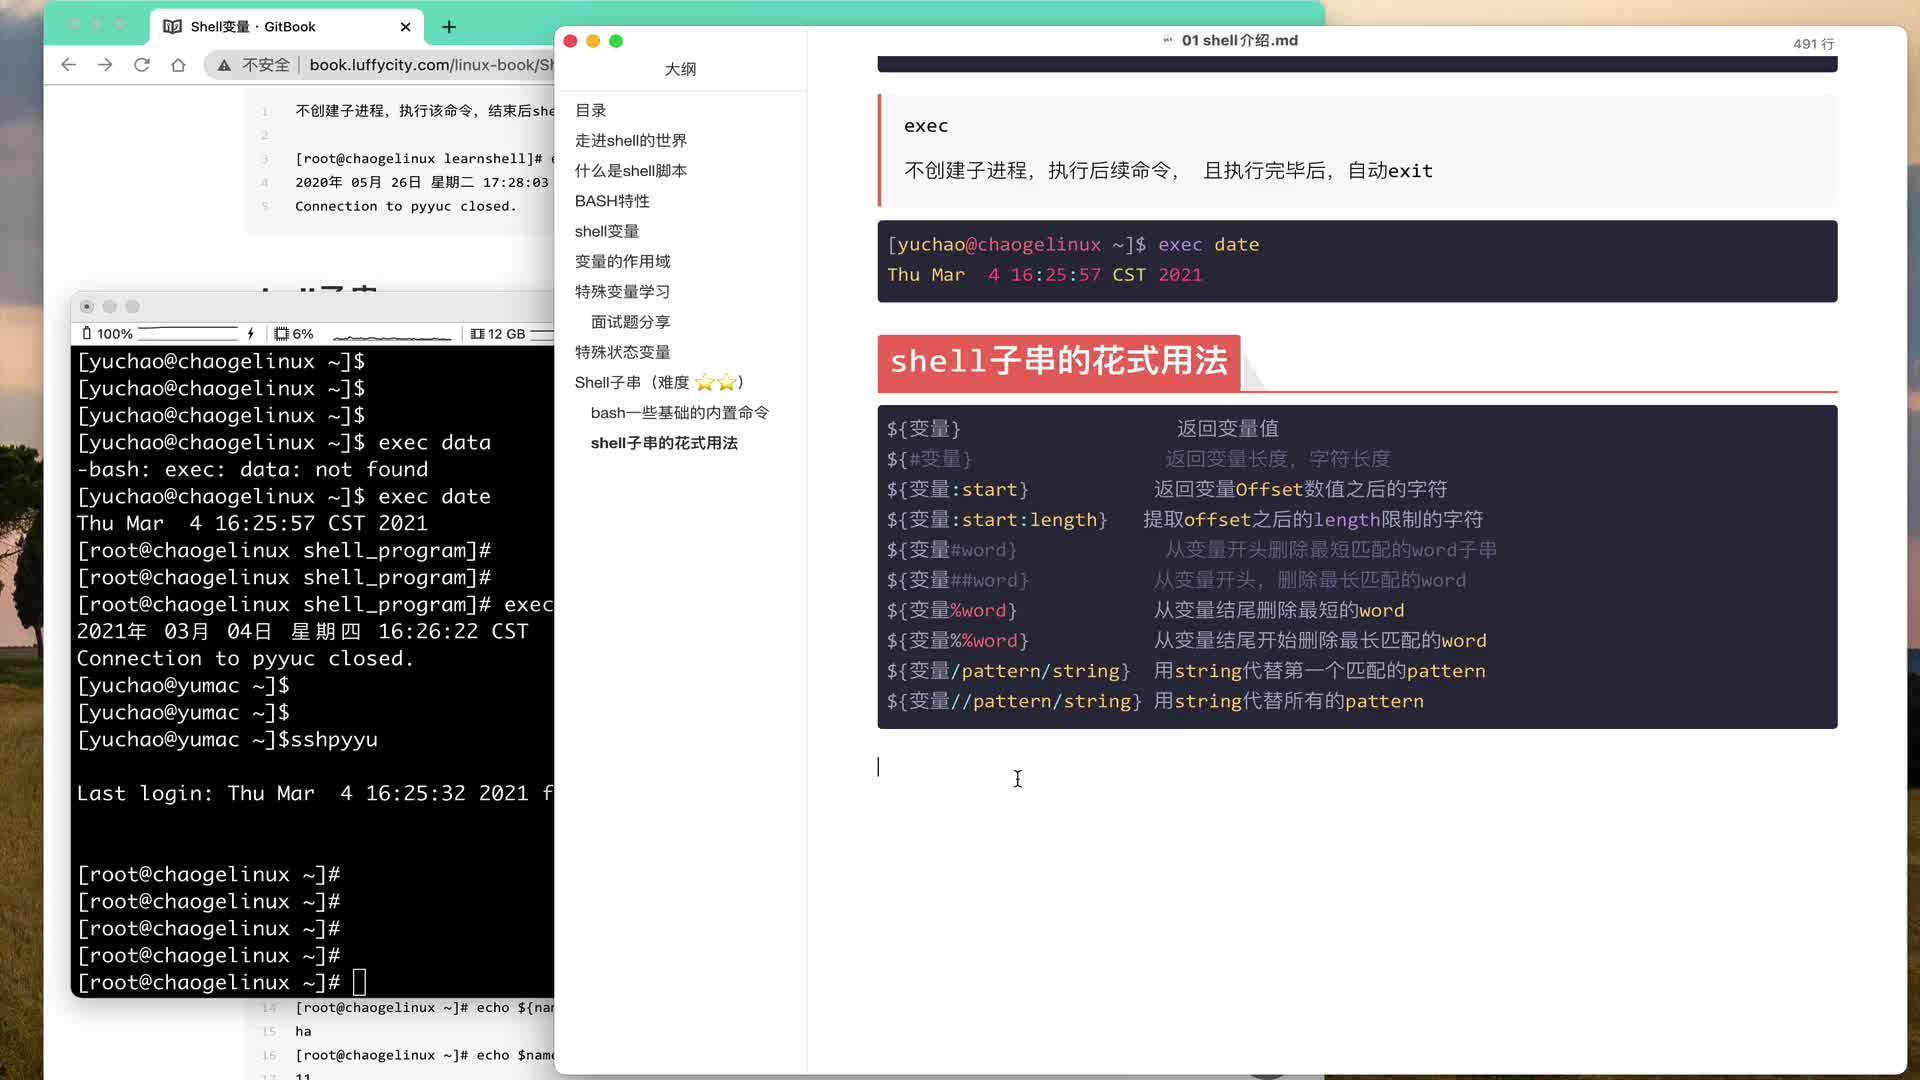The height and width of the screenshot is (1080, 1920).
Task: Click the 12 GB memory indicator in terminal
Action: click(498, 334)
